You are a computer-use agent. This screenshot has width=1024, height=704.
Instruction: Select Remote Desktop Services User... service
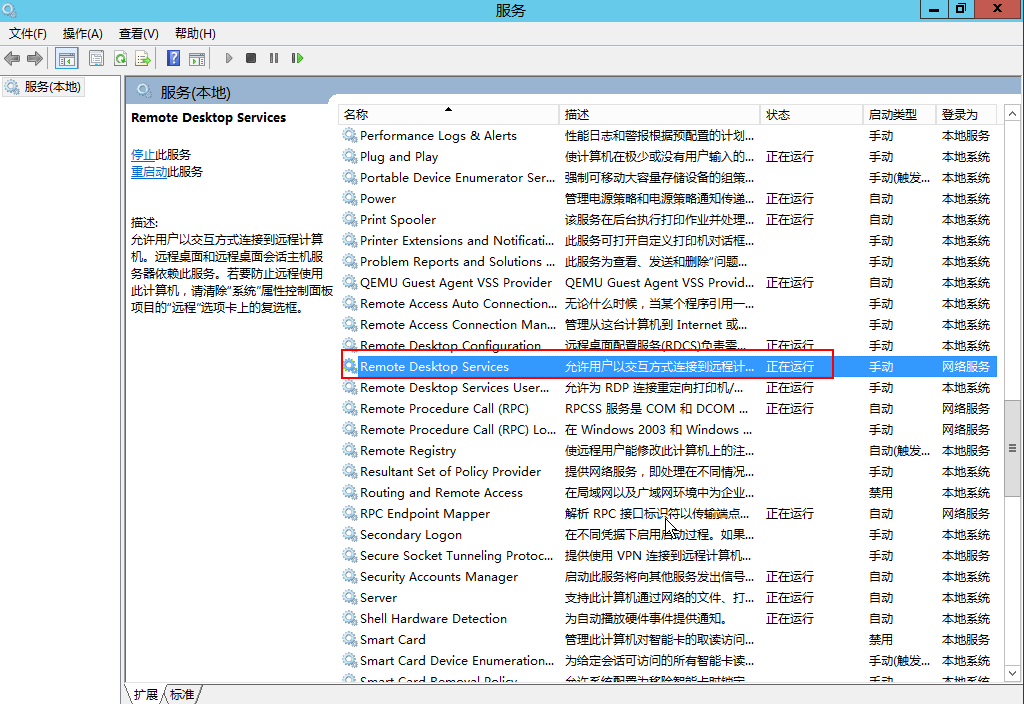pos(667,387)
